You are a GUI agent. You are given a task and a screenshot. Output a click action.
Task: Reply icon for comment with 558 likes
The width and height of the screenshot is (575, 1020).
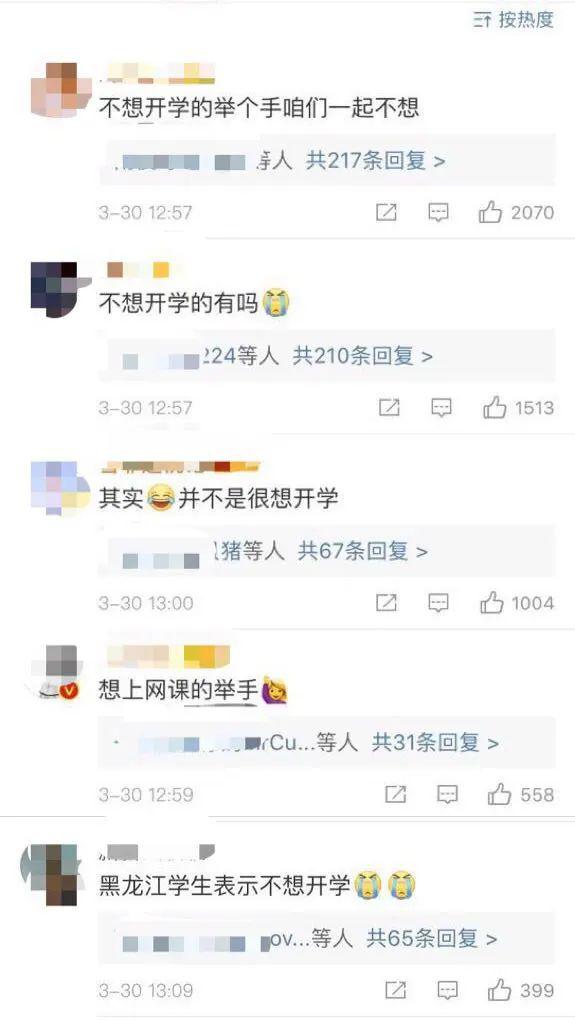448,794
